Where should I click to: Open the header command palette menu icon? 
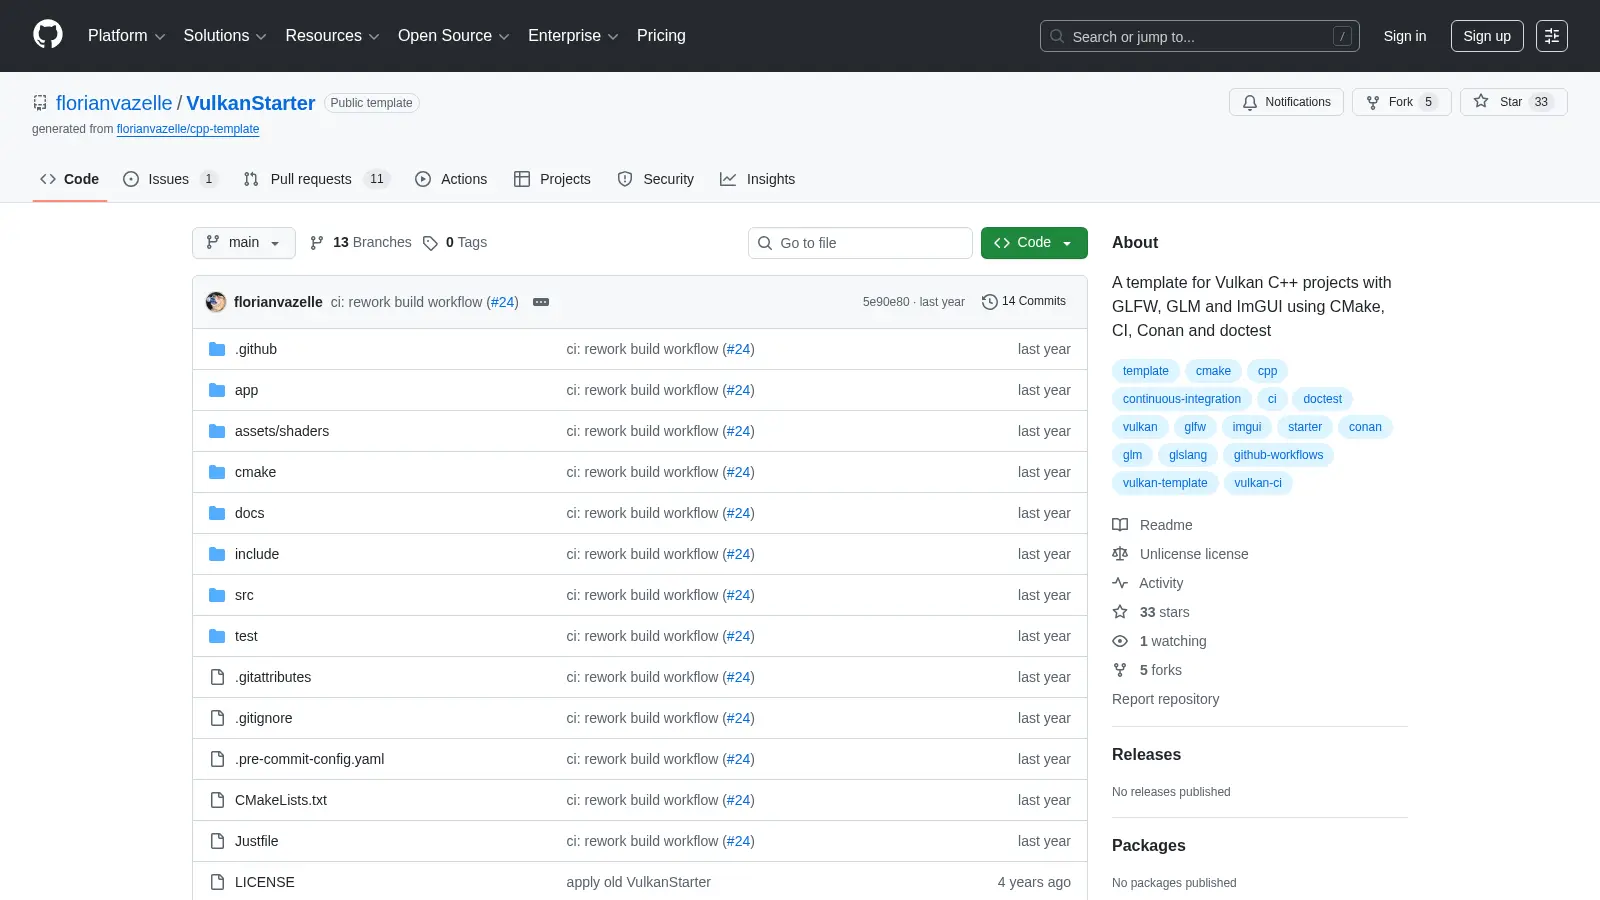[x=1551, y=36]
